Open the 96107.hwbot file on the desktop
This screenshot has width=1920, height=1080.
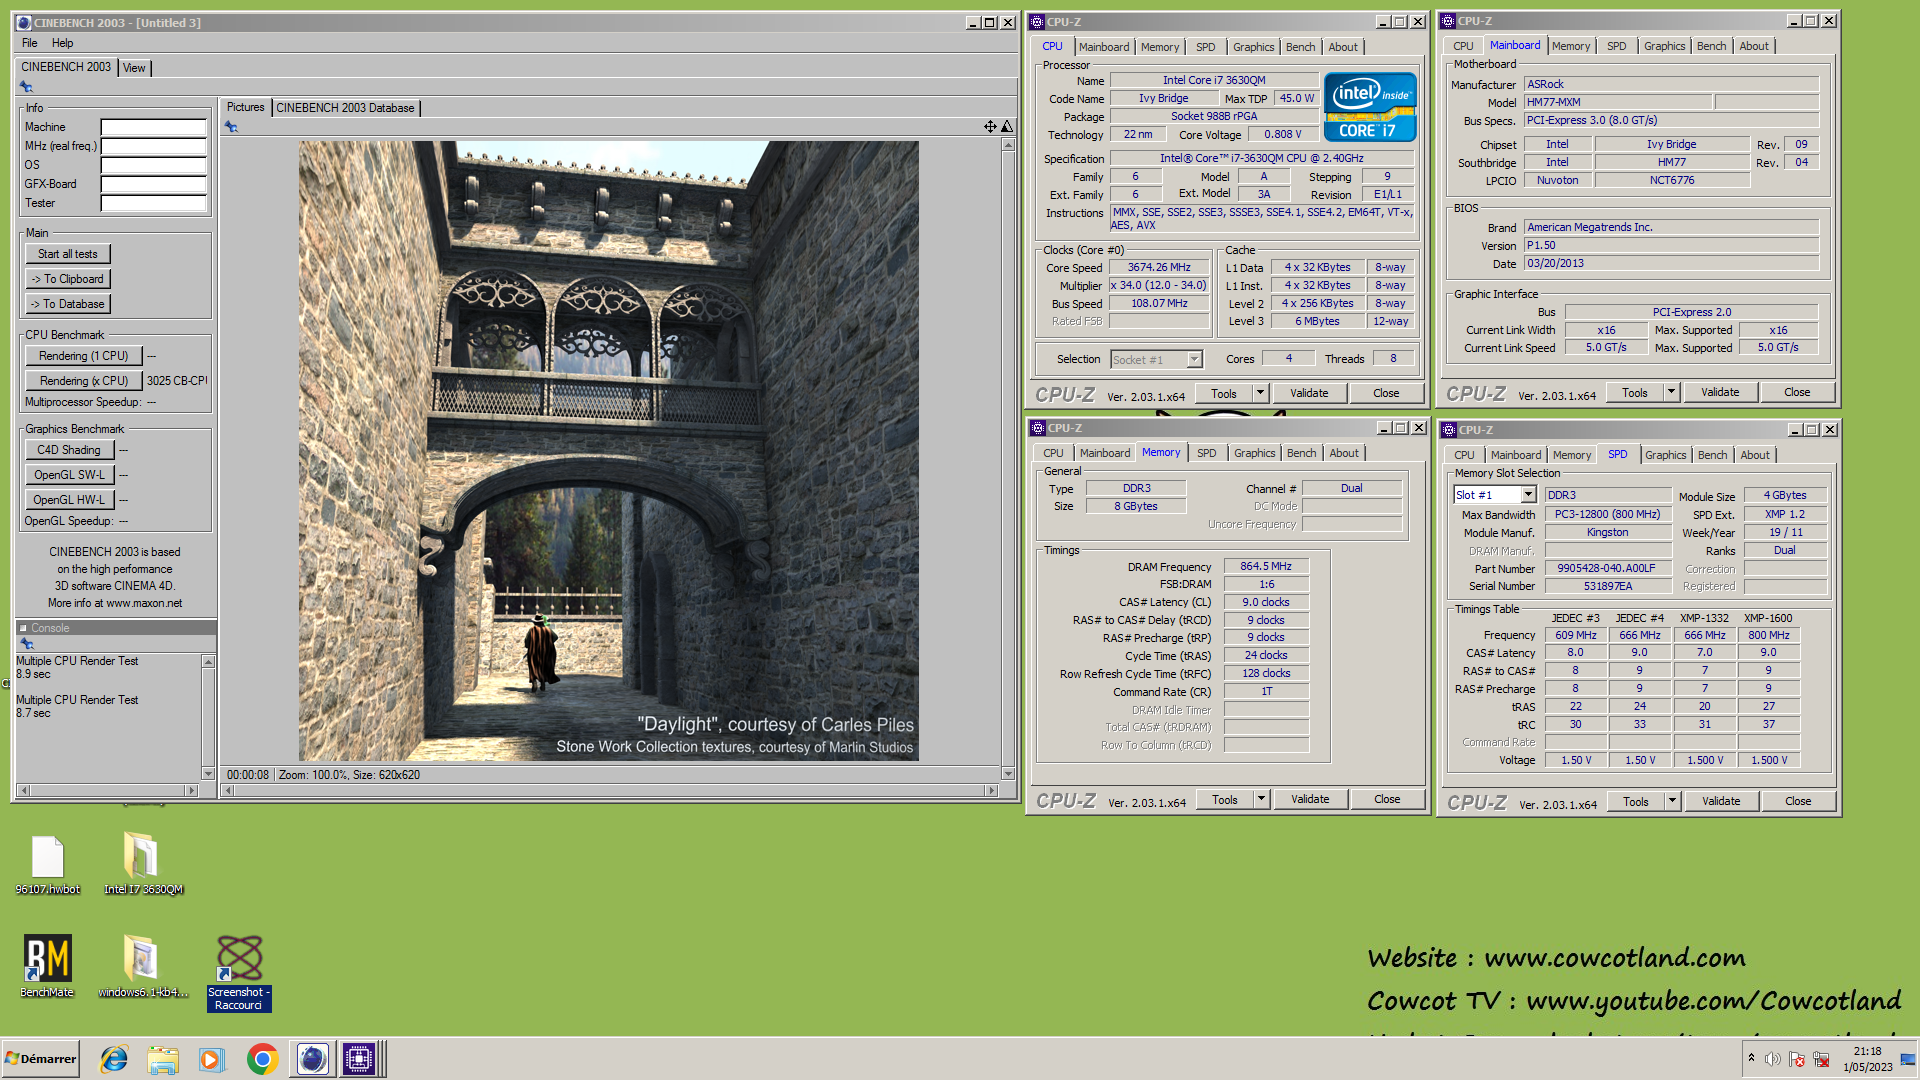coord(47,865)
